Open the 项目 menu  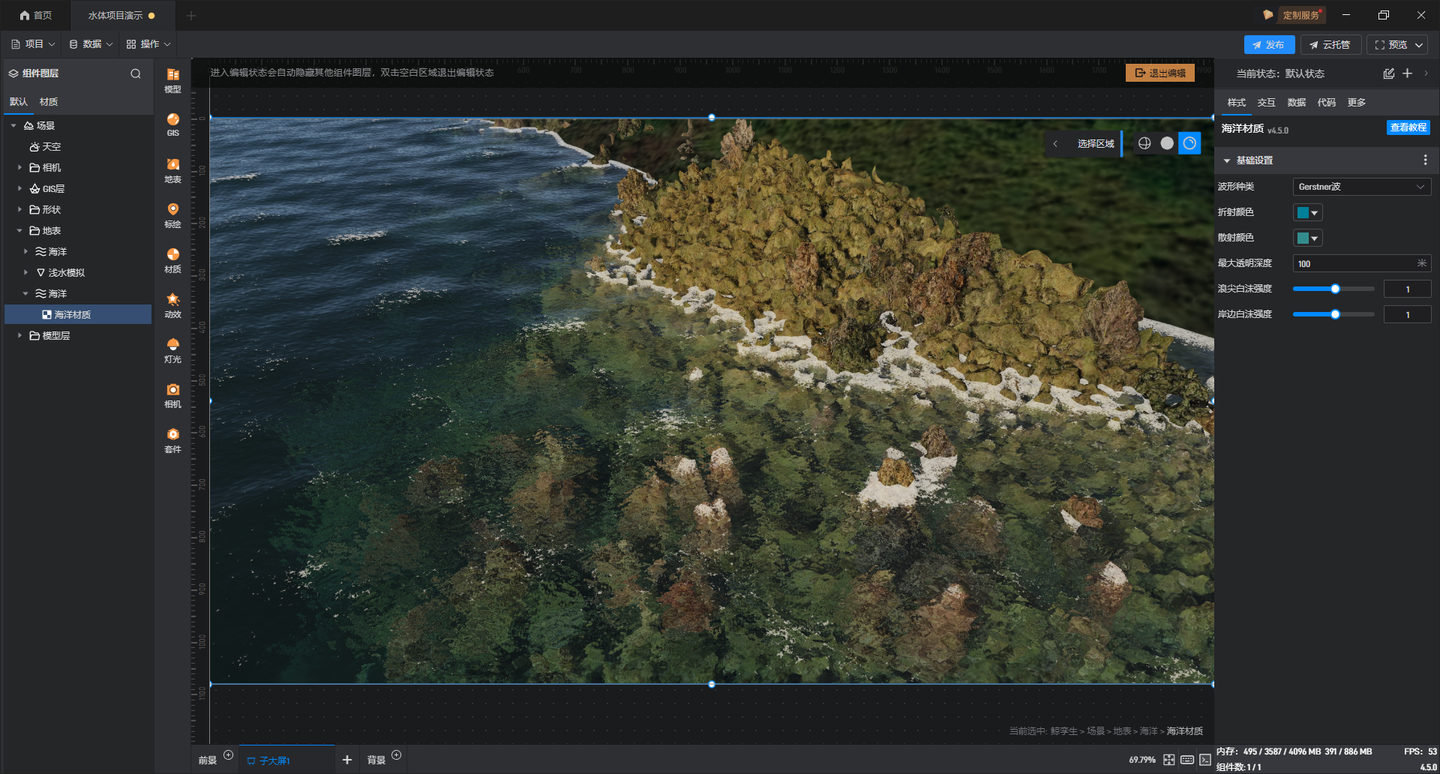pyautogui.click(x=32, y=44)
